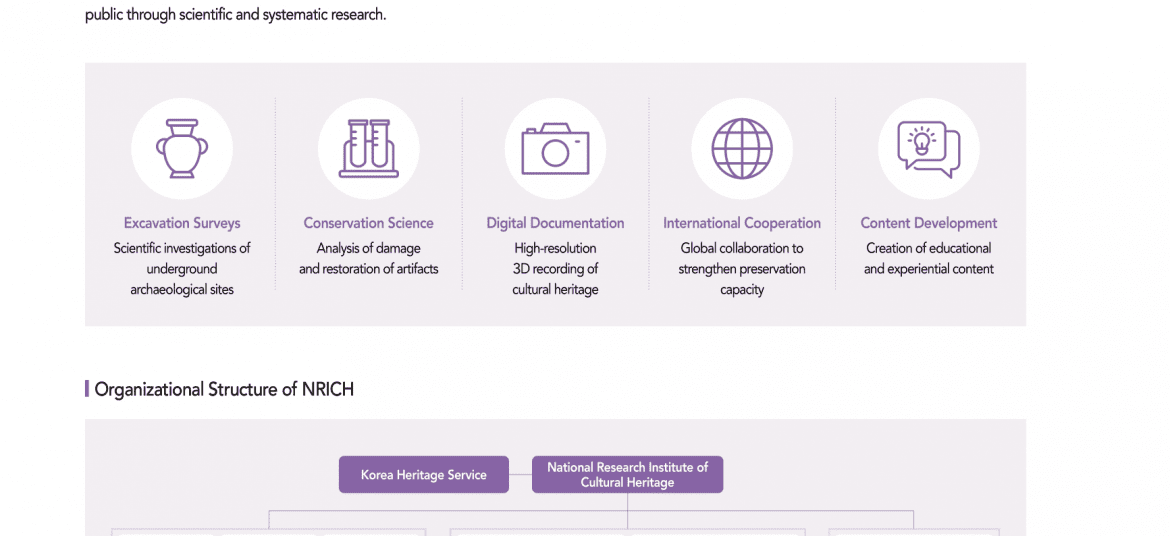This screenshot has width=1170, height=536.
Task: Click the Digital Documentation heading
Action: pyautogui.click(x=555, y=223)
